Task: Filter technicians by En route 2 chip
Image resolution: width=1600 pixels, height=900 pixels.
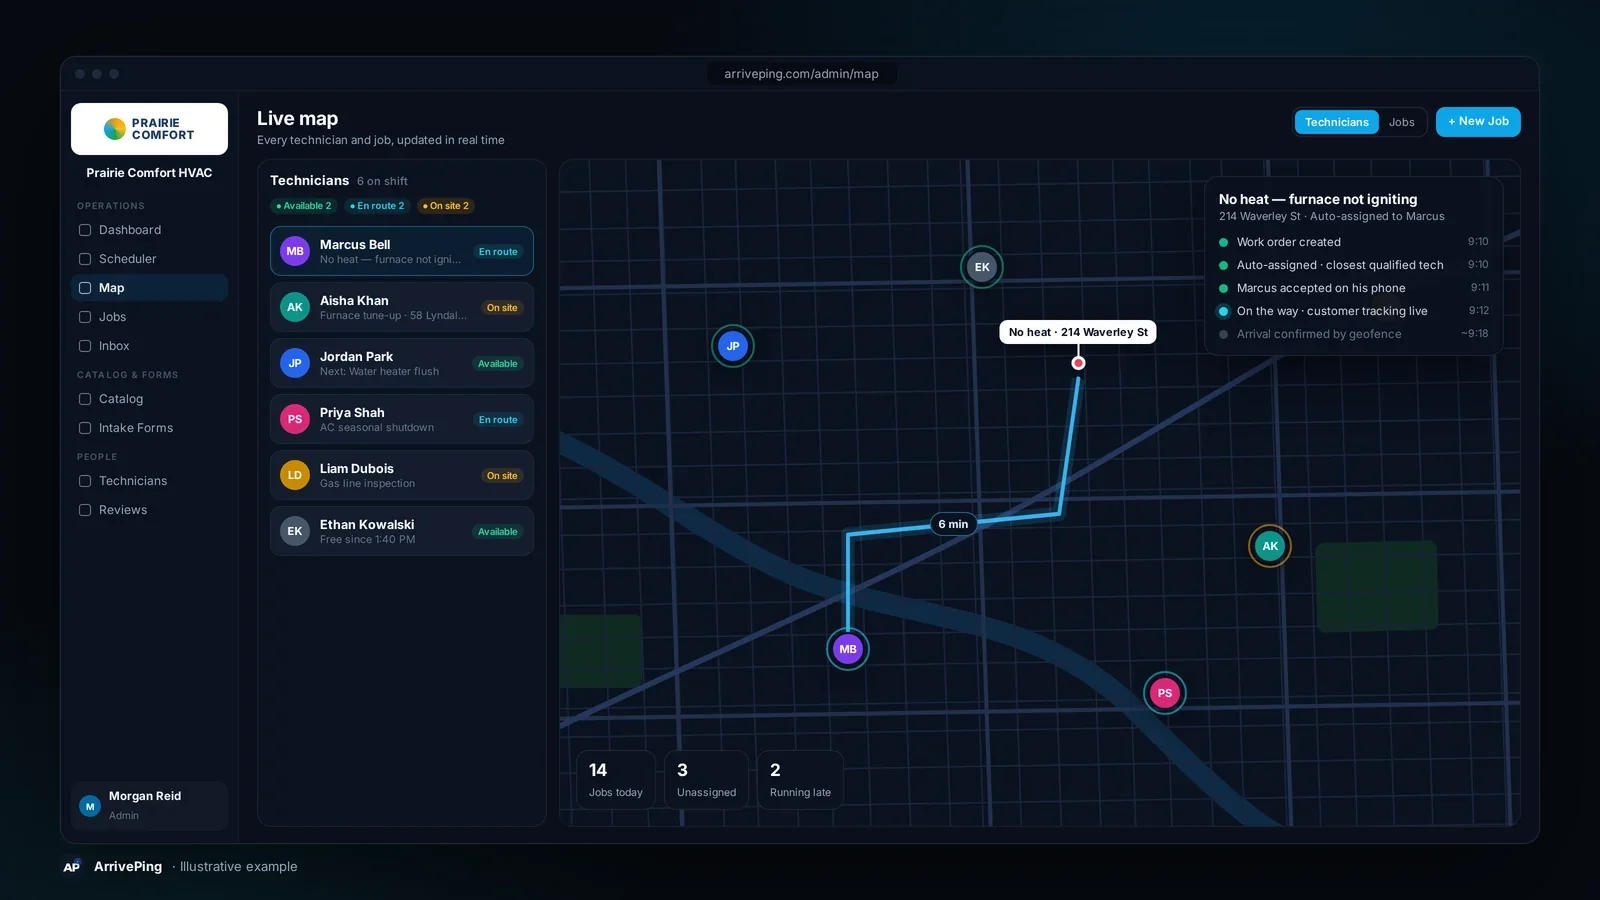Action: [x=377, y=206]
